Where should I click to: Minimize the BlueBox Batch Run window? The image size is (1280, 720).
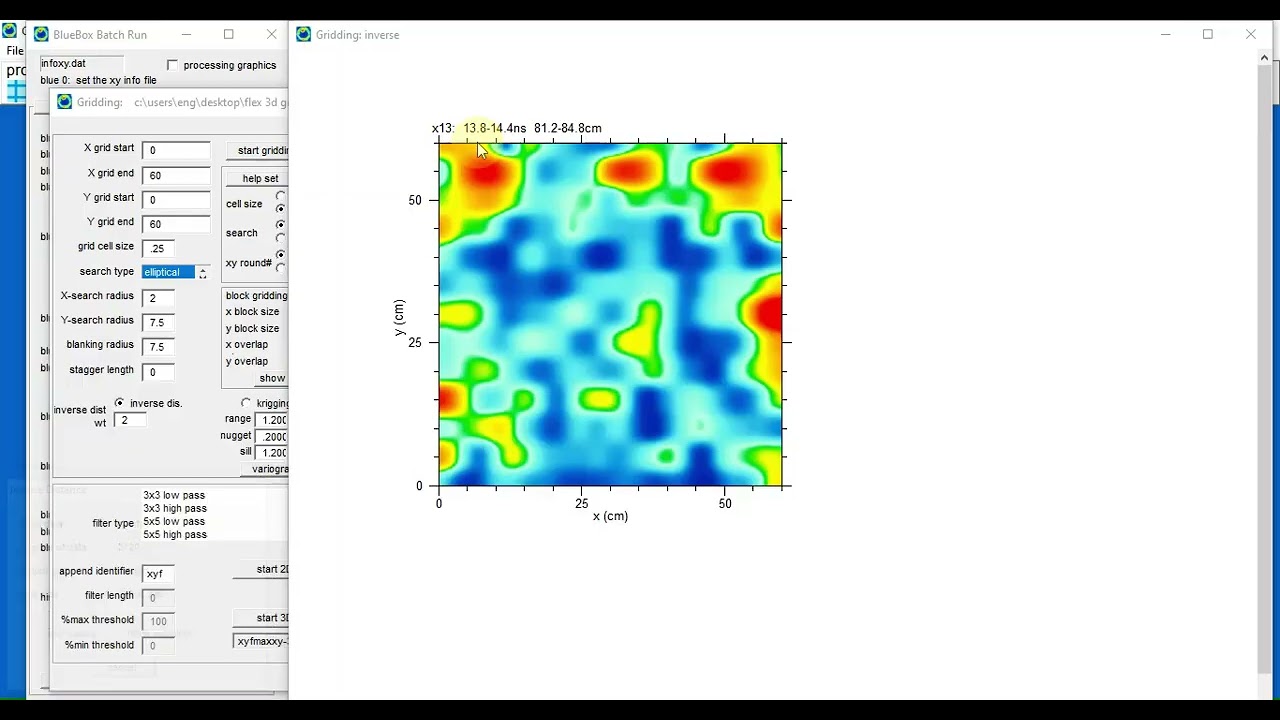tap(186, 34)
